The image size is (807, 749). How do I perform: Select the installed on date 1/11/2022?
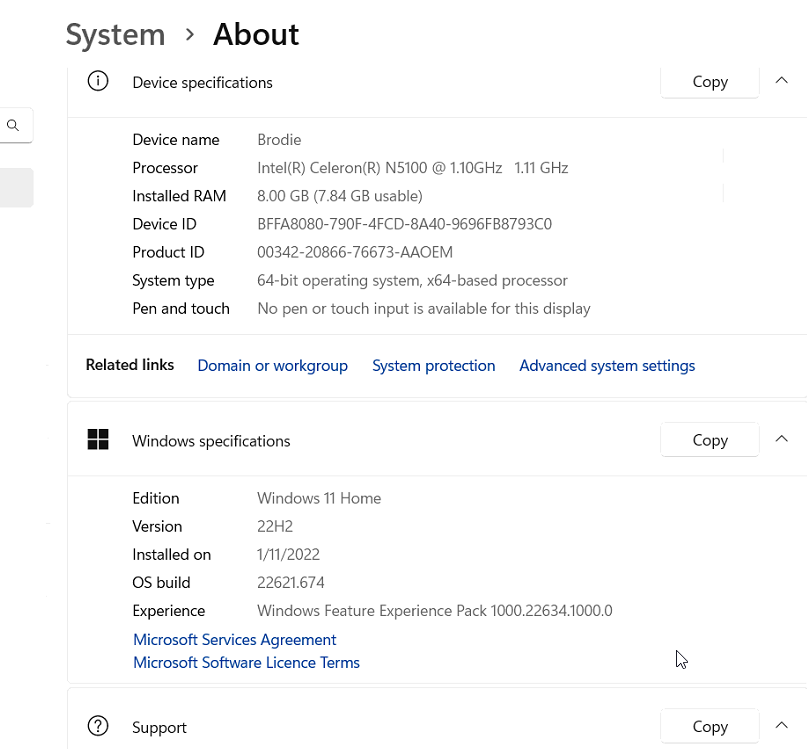288,554
